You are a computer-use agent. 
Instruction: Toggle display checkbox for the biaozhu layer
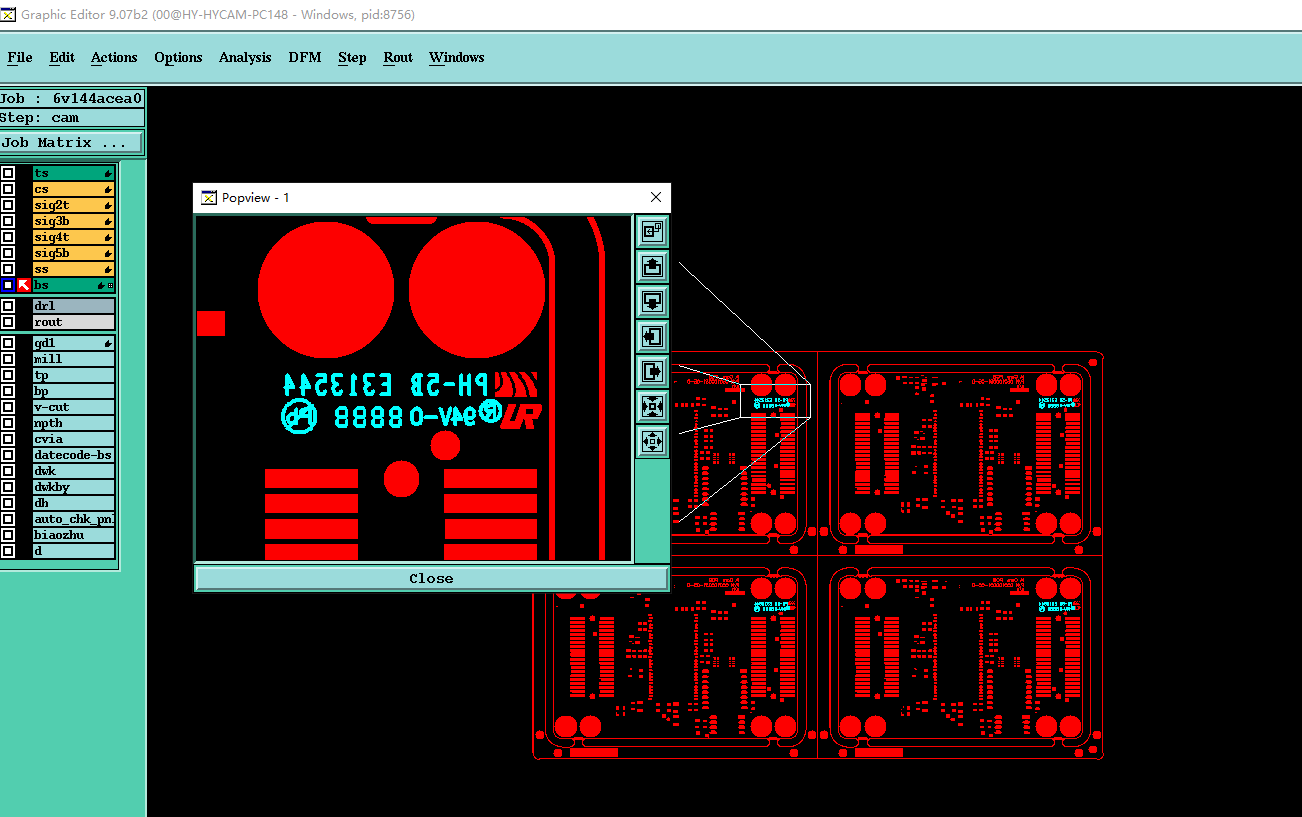[x=8, y=535]
